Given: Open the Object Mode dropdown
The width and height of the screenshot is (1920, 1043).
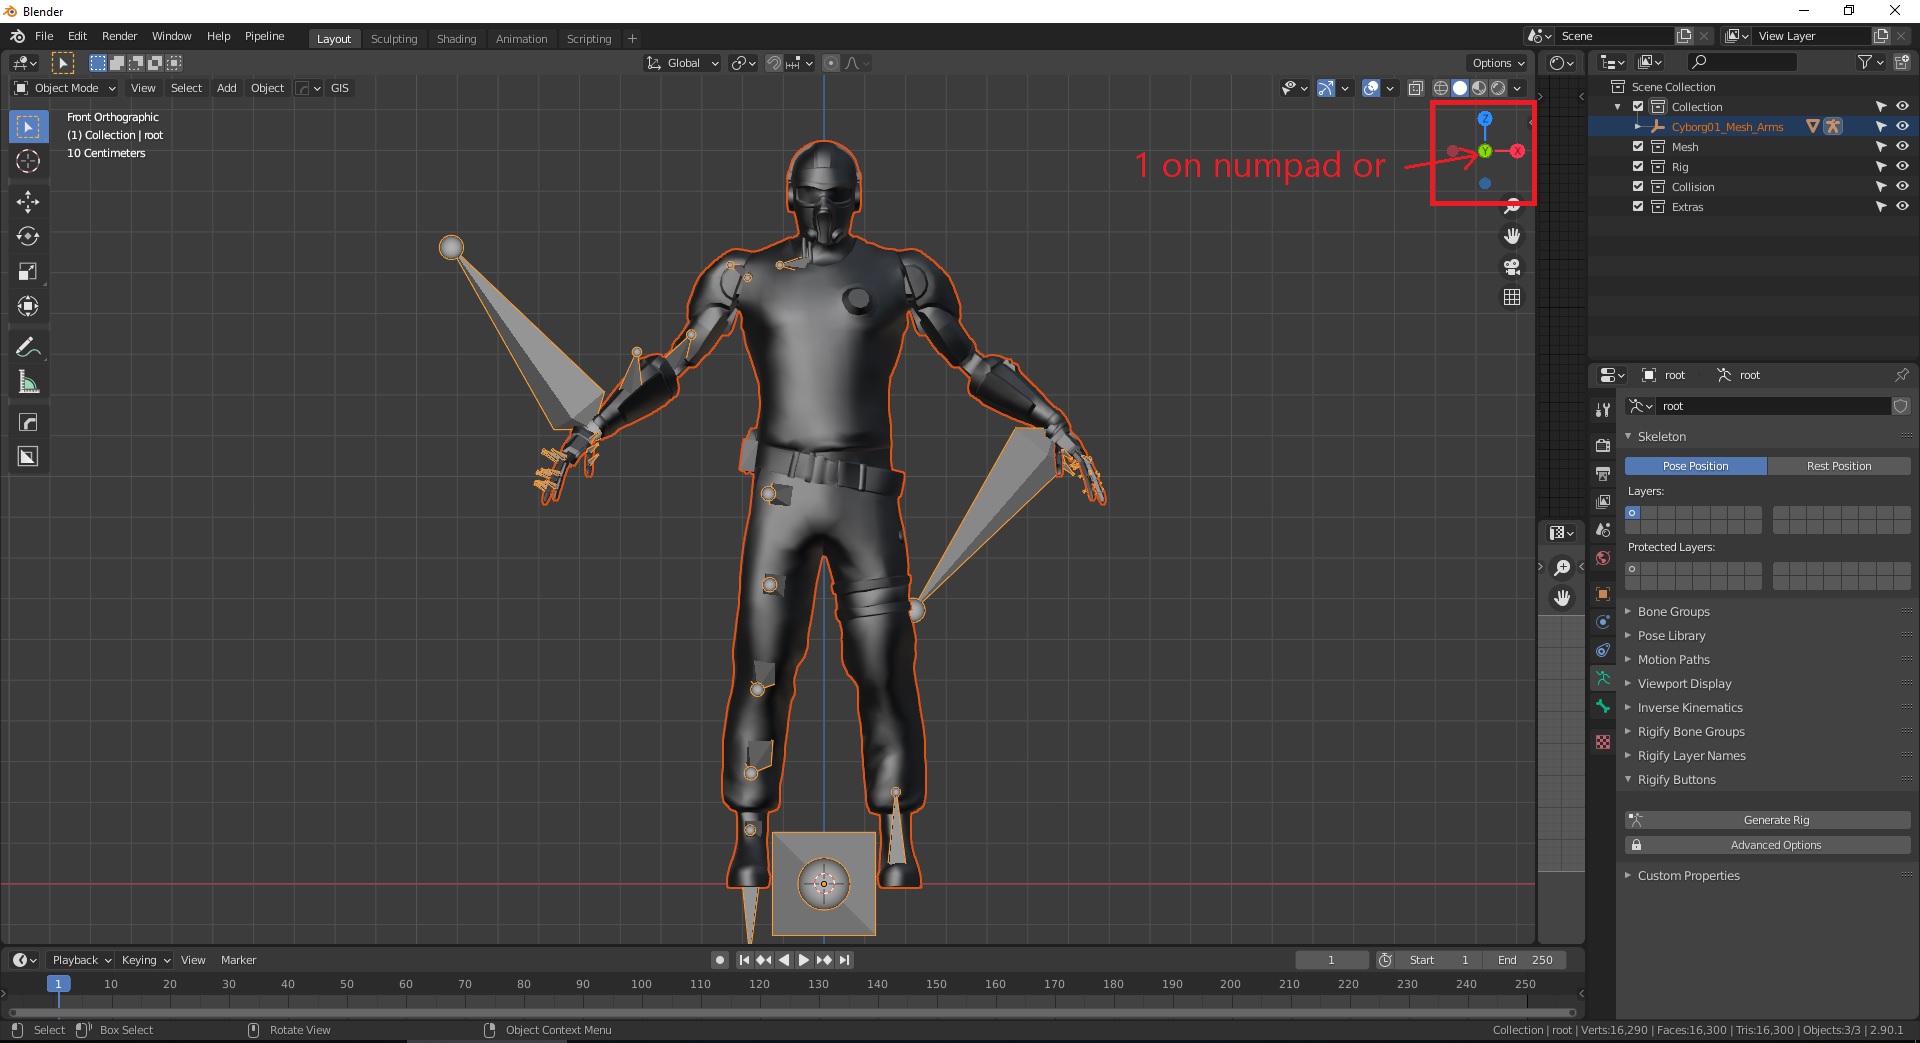Looking at the screenshot, I should pos(66,88).
